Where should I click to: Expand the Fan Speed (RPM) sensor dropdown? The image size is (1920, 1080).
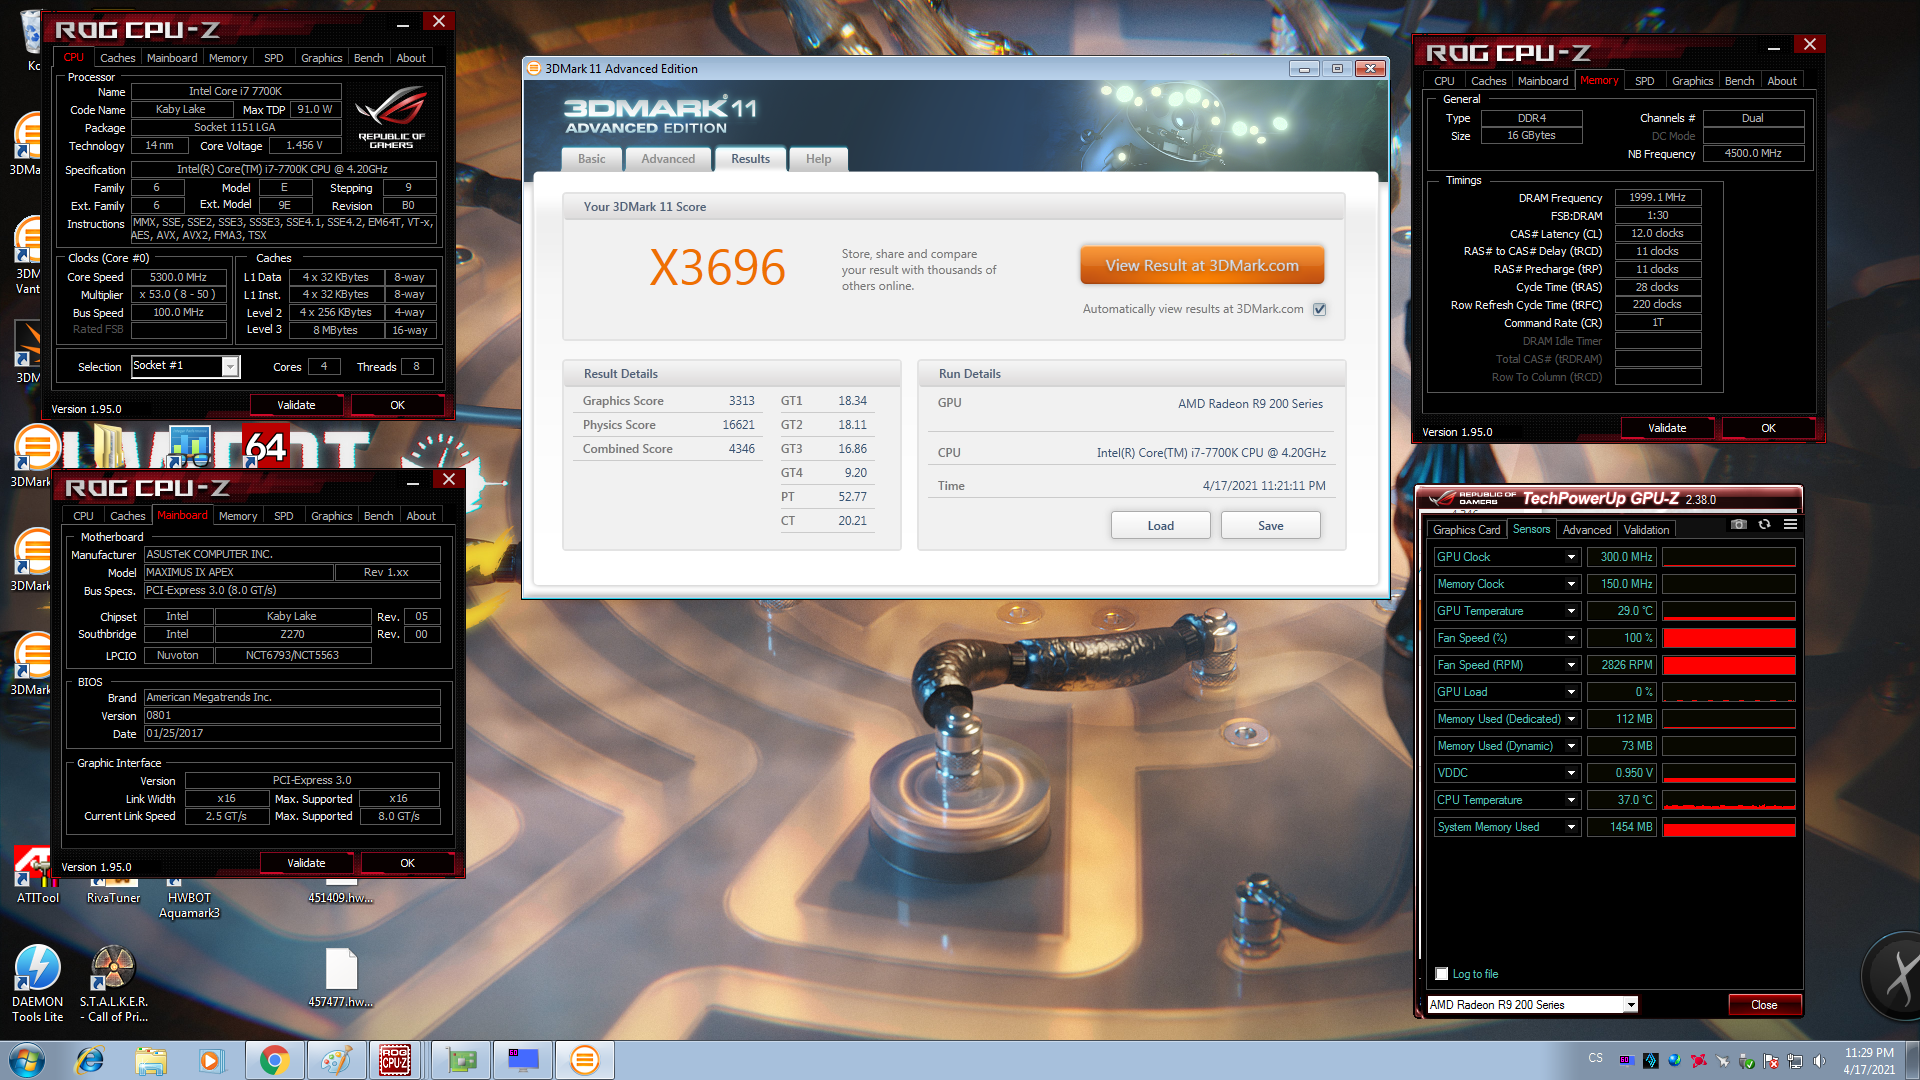pos(1571,665)
